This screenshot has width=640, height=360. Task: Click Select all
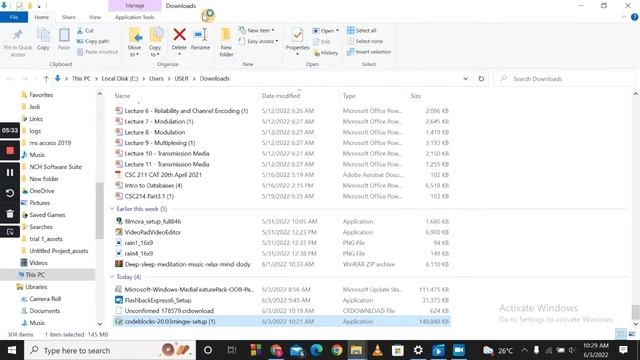[x=362, y=31]
